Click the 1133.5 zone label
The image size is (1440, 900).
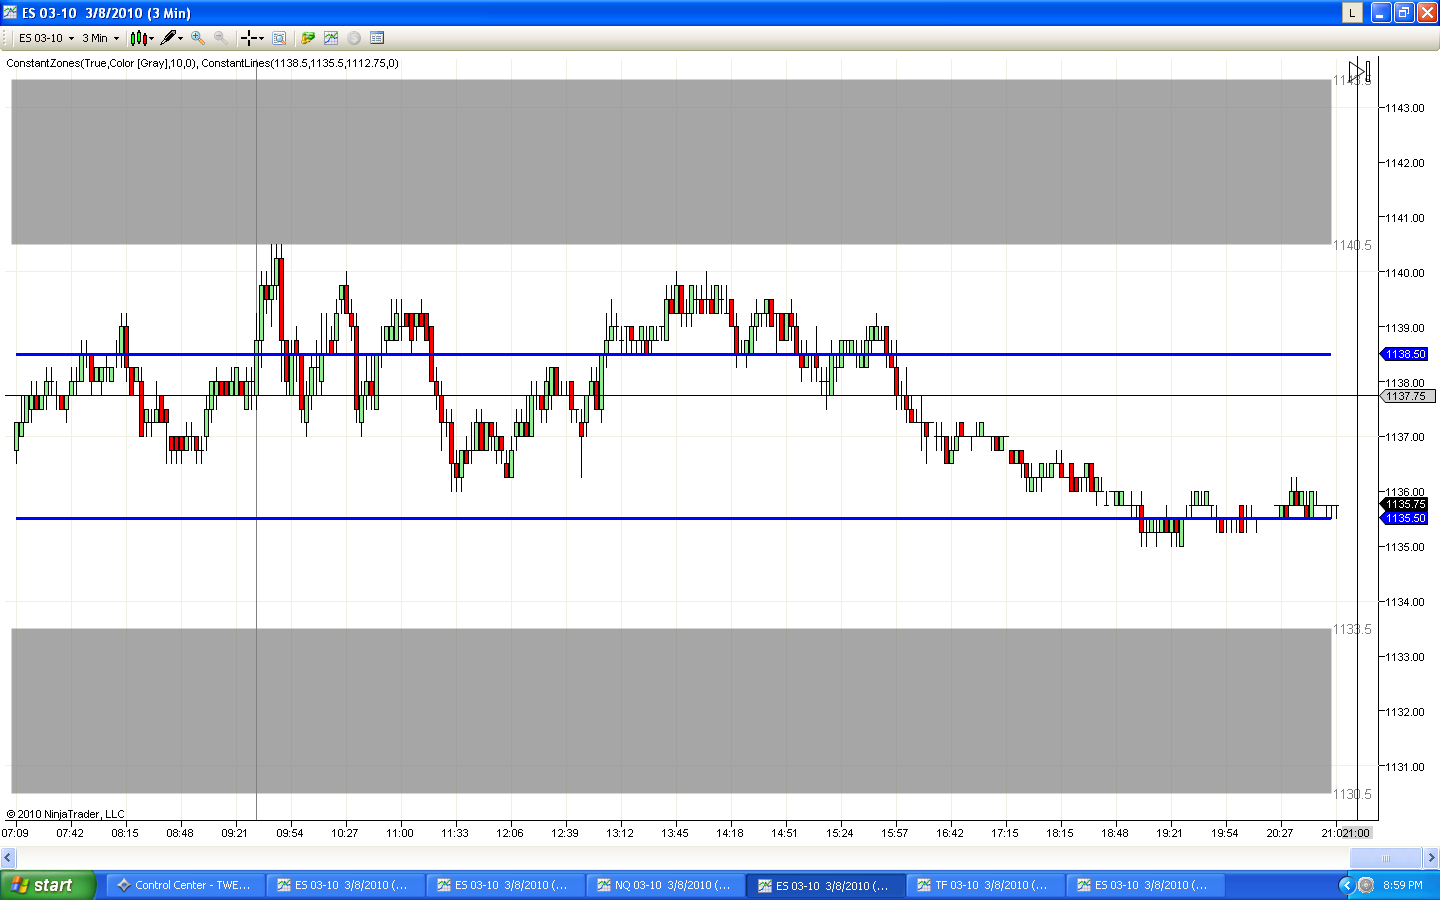1352,629
